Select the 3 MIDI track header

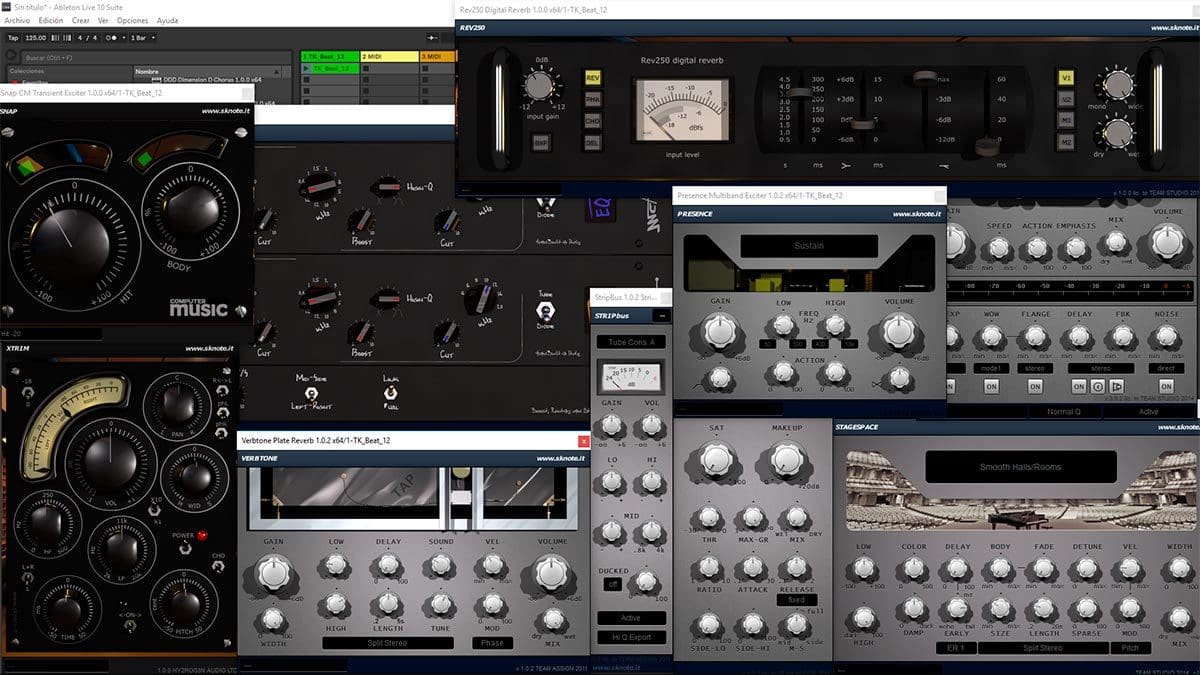point(436,57)
